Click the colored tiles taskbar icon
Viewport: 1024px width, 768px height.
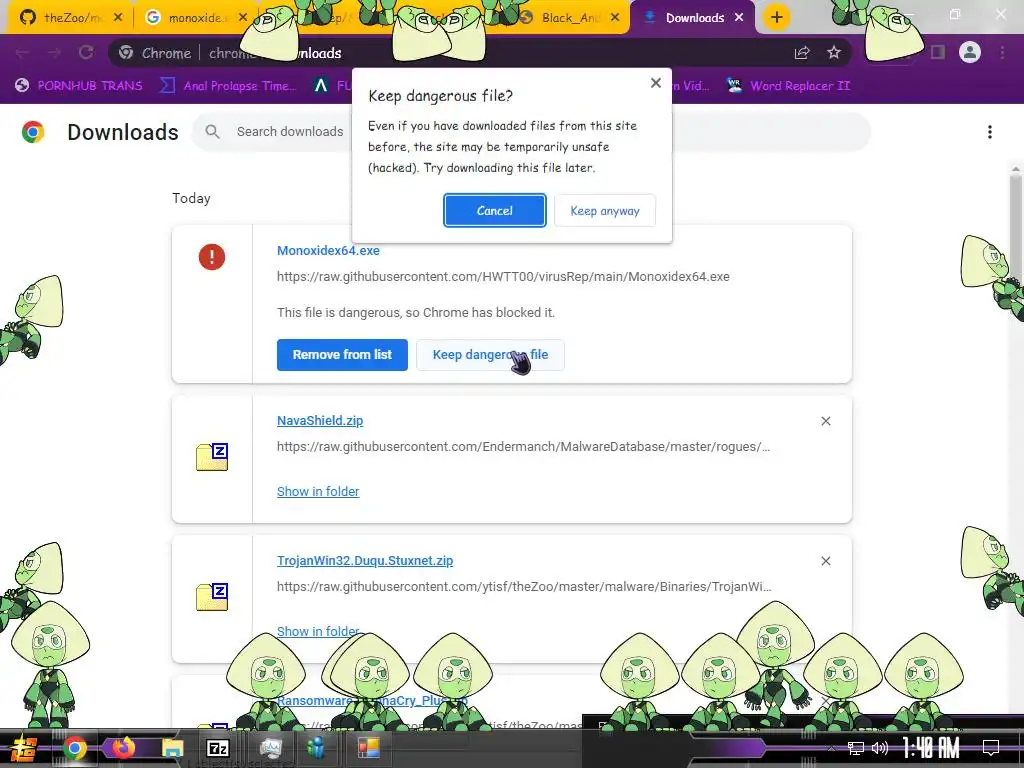pyautogui.click(x=368, y=748)
